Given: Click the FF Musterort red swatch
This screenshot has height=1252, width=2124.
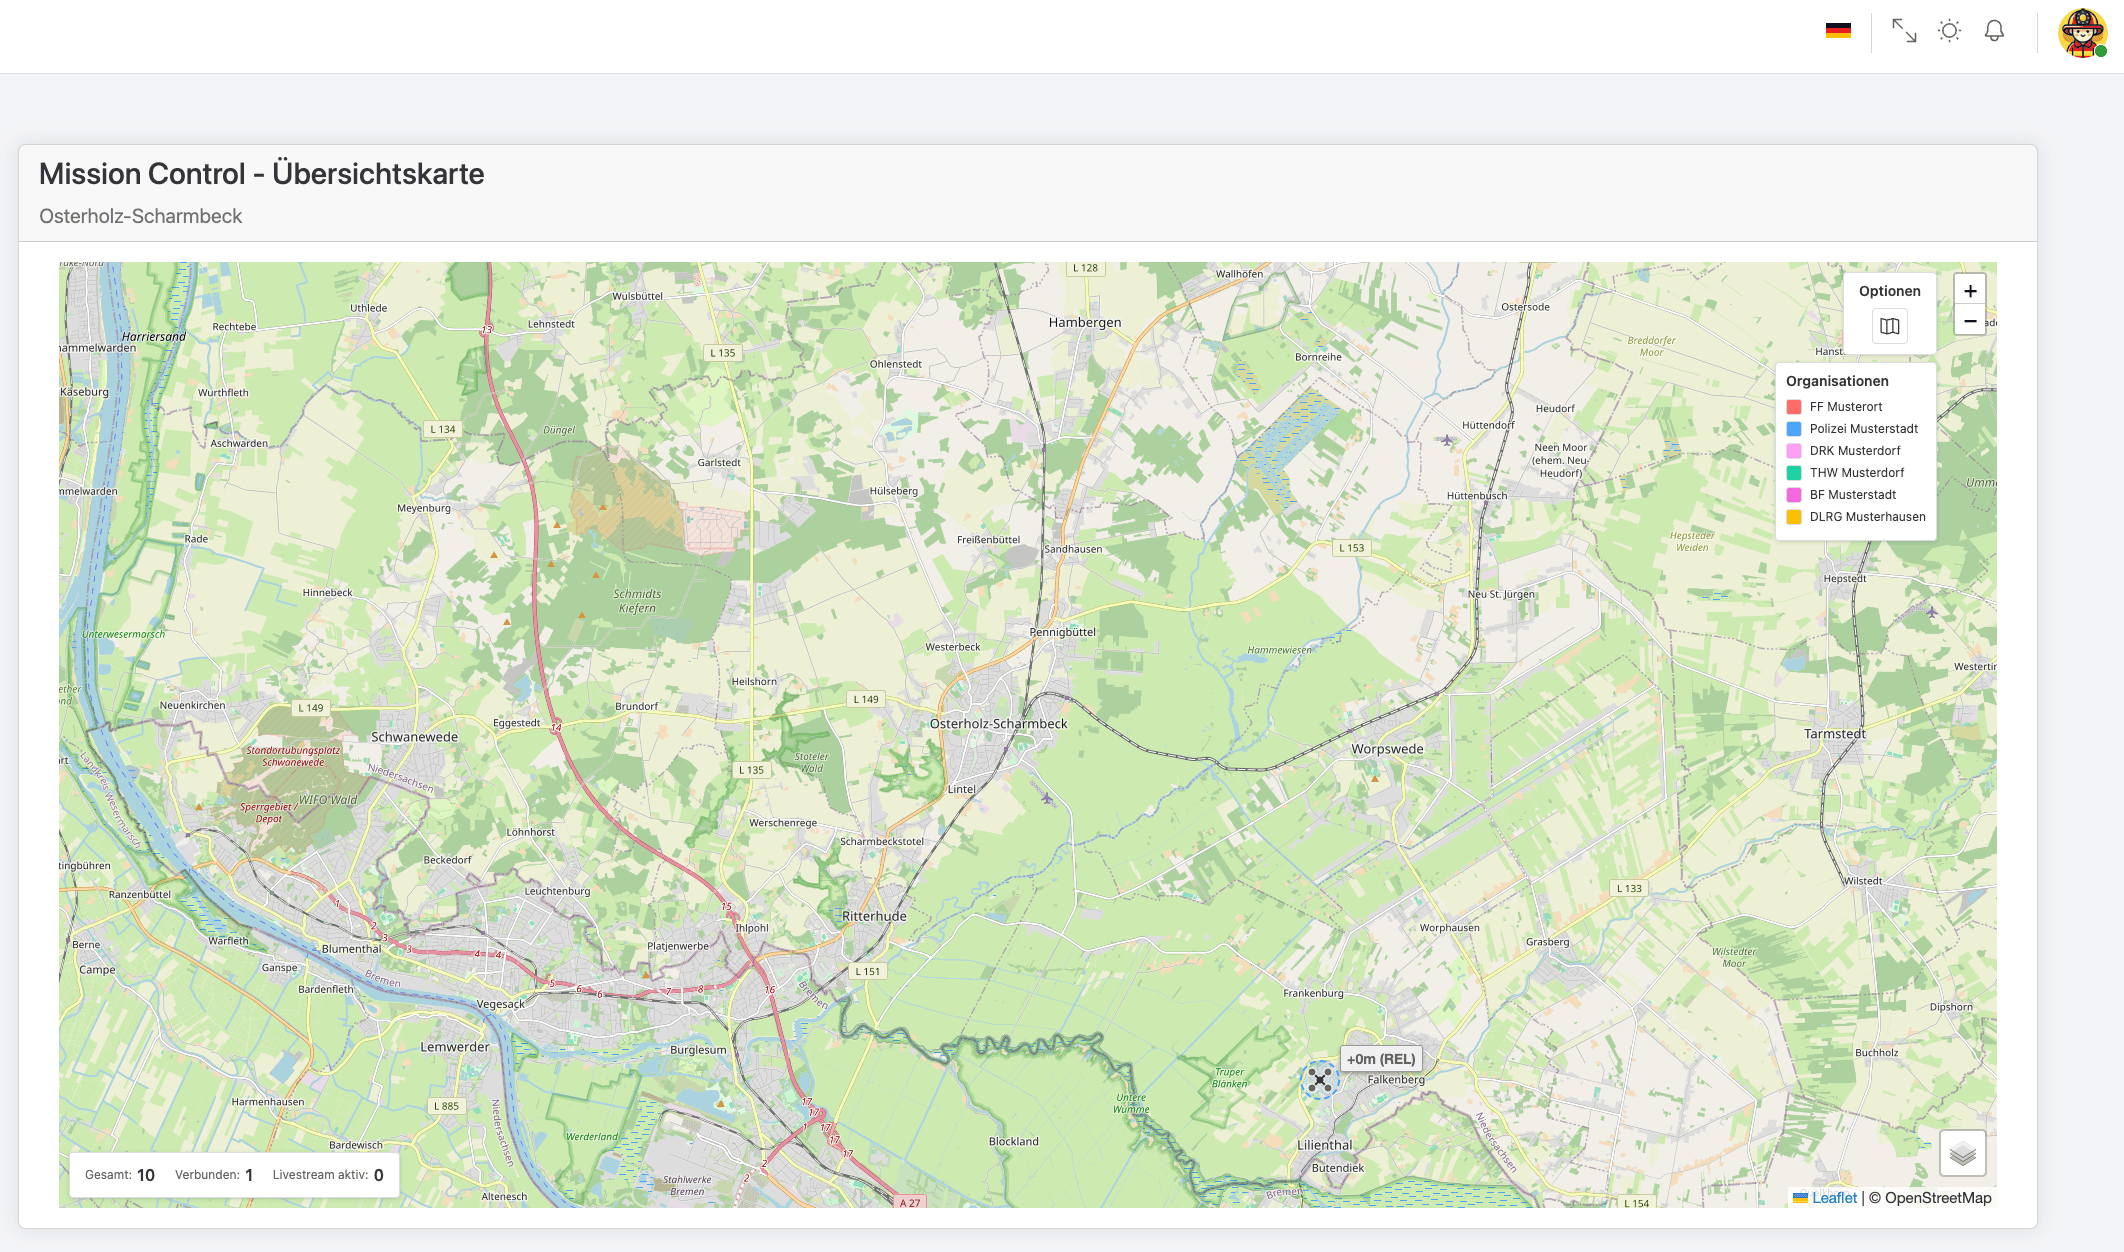Looking at the screenshot, I should [x=1794, y=407].
